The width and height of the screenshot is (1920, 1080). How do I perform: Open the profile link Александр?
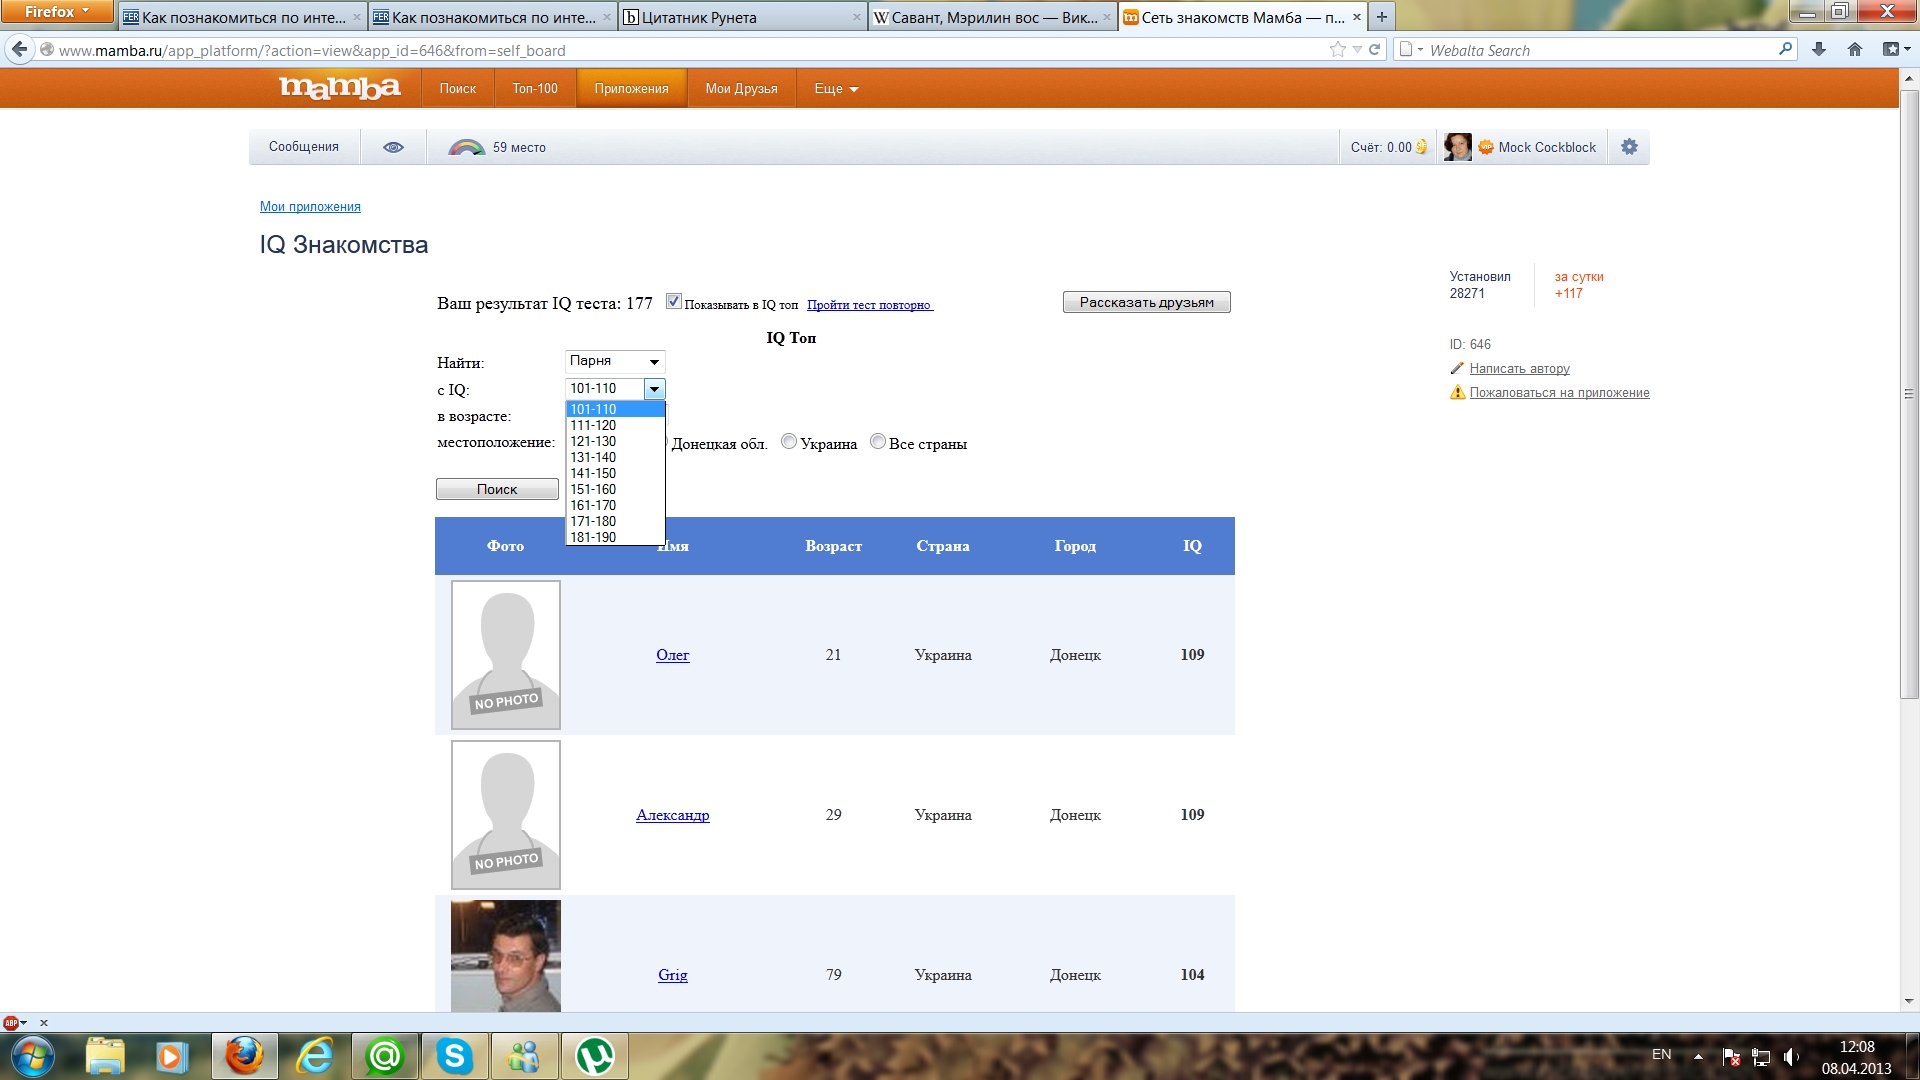click(672, 815)
